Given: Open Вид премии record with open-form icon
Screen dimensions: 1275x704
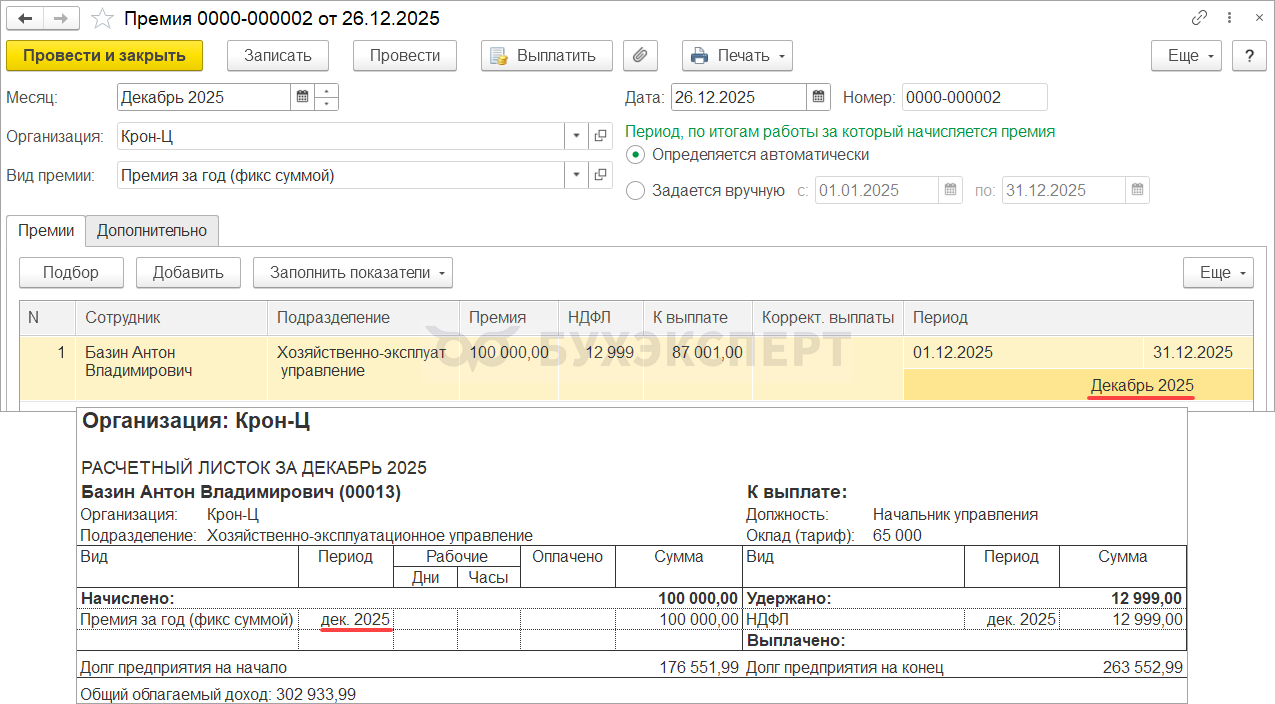Looking at the screenshot, I should pyautogui.click(x=600, y=175).
